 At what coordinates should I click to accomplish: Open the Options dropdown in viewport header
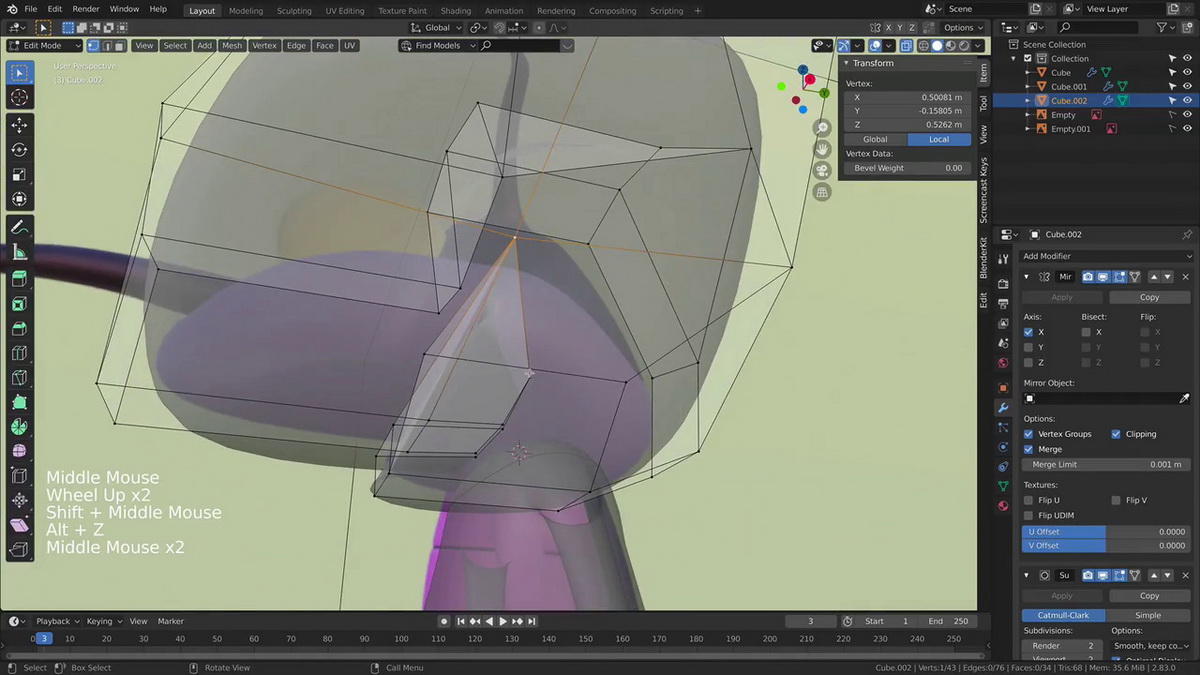click(963, 28)
